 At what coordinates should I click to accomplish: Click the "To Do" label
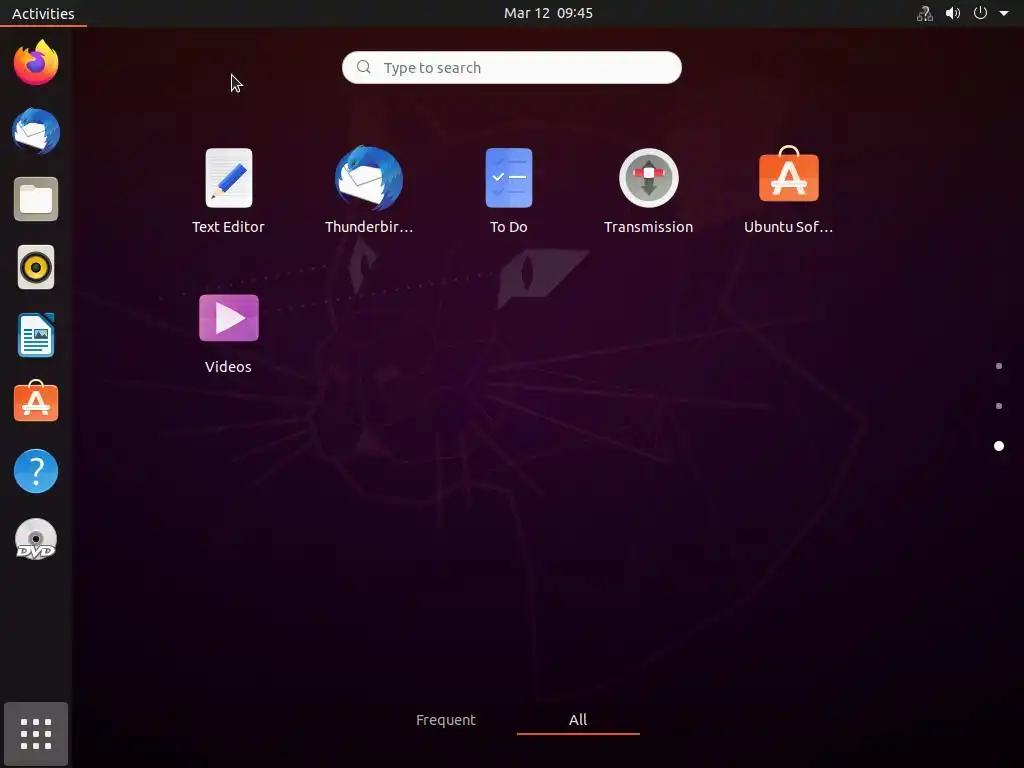[x=509, y=227]
